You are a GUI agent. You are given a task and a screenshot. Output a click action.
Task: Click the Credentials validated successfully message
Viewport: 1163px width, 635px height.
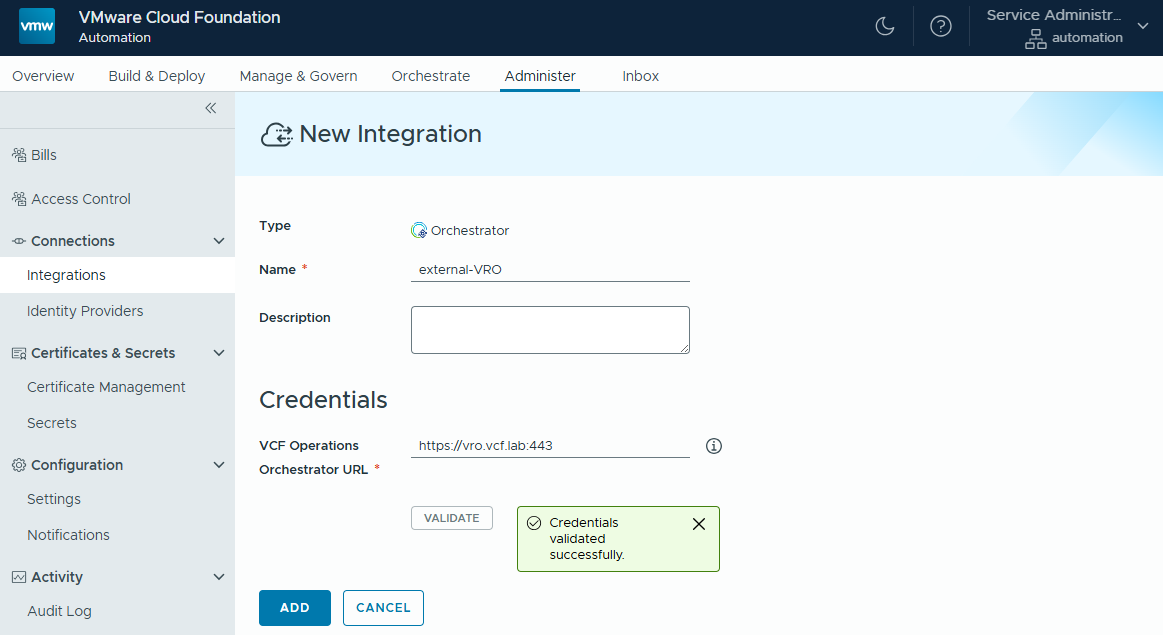pos(587,539)
